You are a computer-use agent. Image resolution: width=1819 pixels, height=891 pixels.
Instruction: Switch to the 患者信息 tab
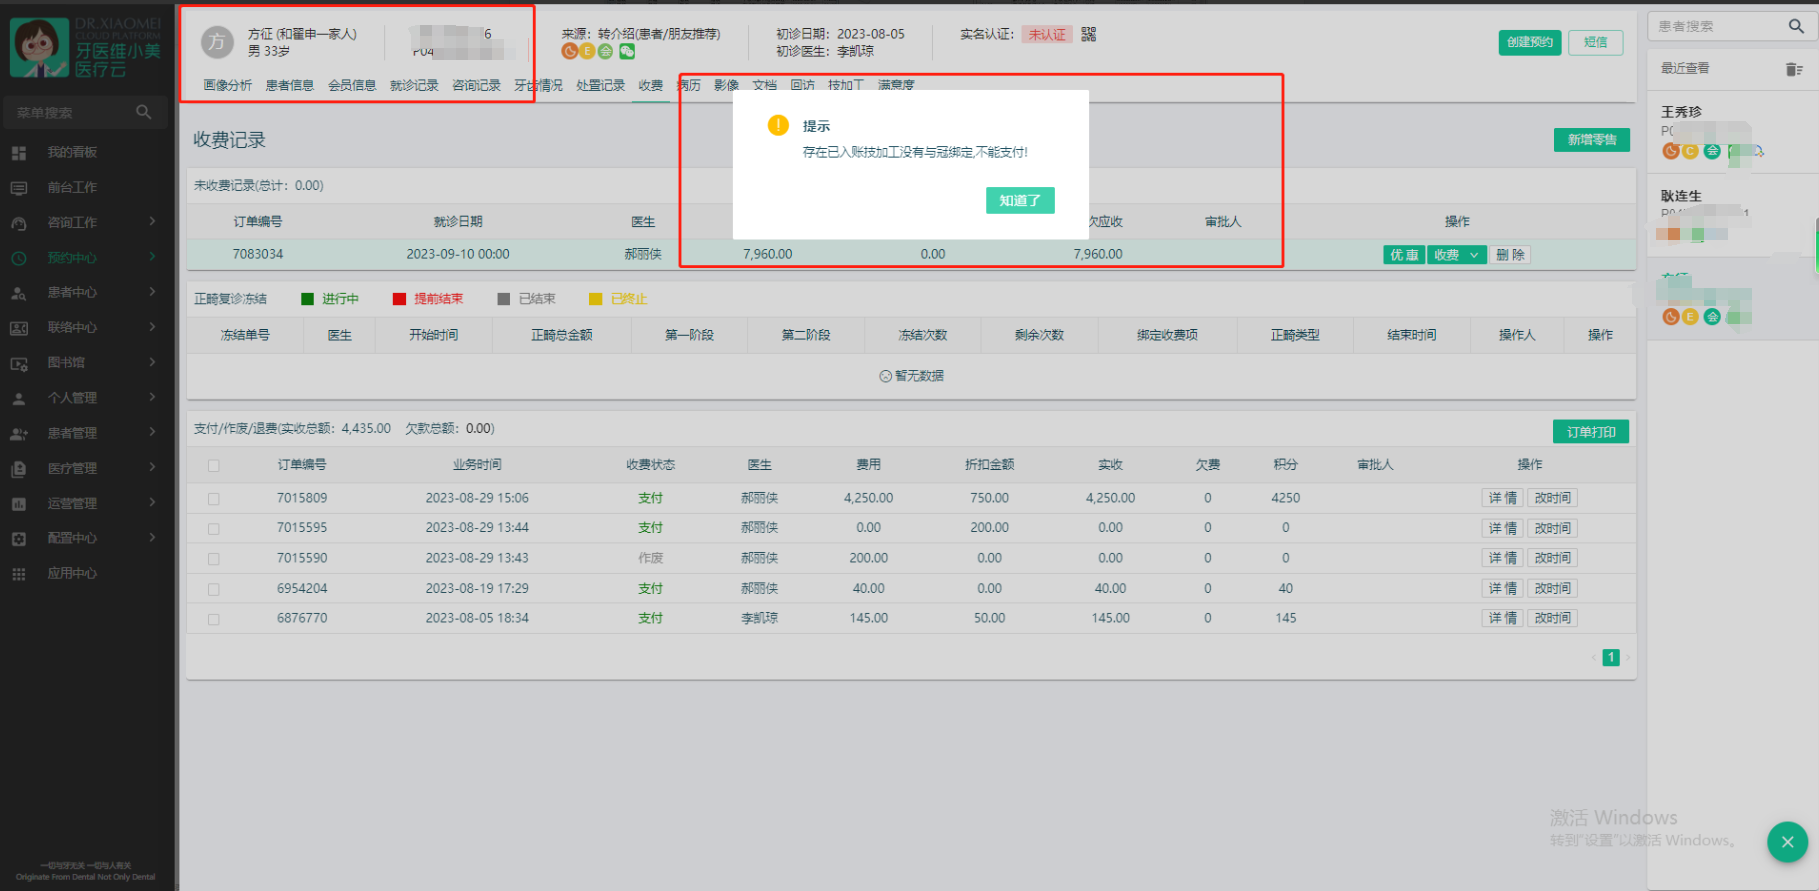pos(289,85)
